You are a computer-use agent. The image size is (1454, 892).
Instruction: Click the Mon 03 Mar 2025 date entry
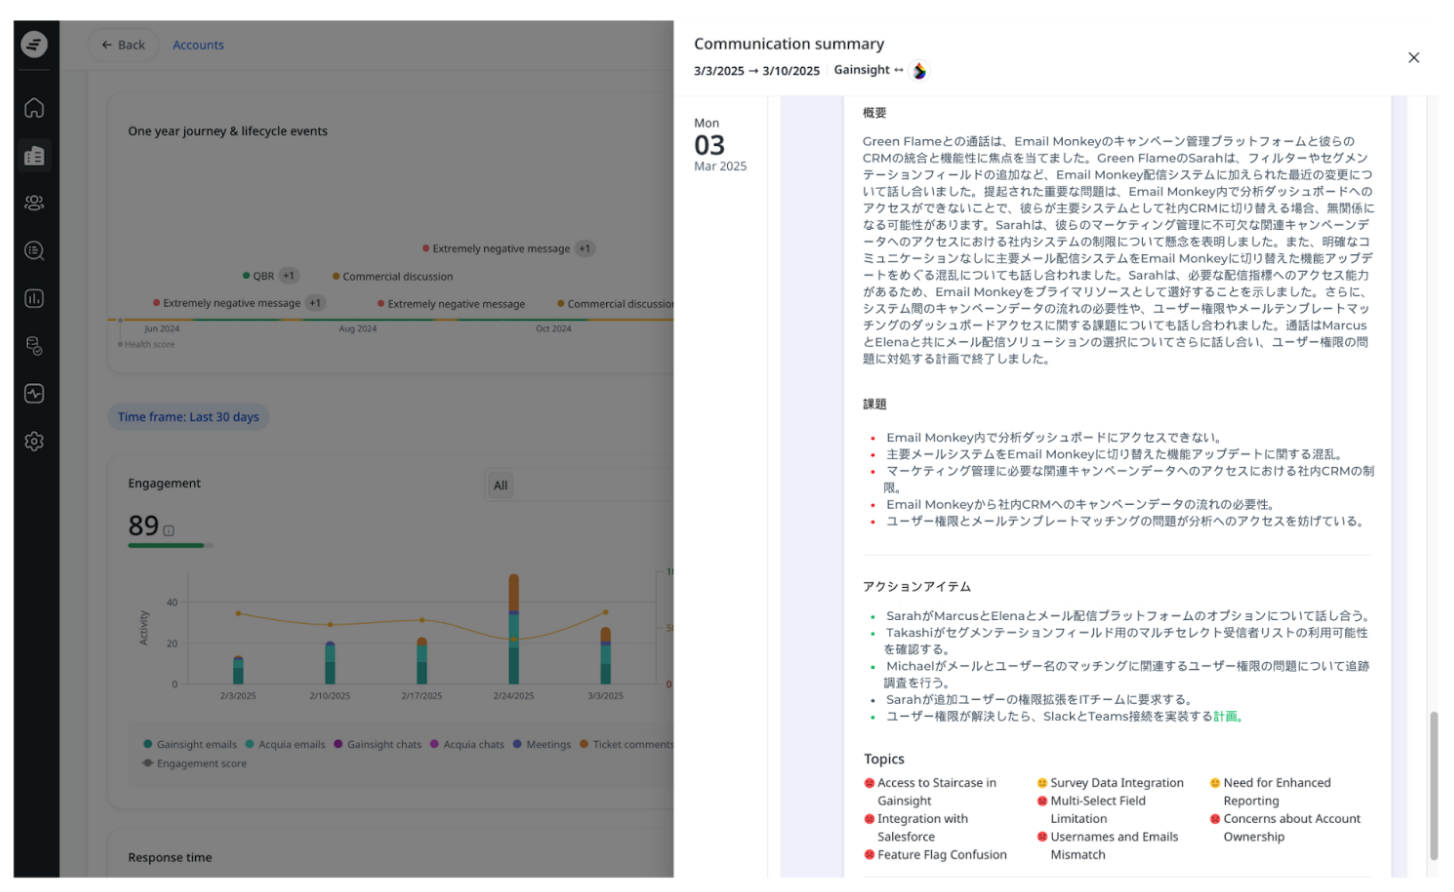[x=720, y=145]
